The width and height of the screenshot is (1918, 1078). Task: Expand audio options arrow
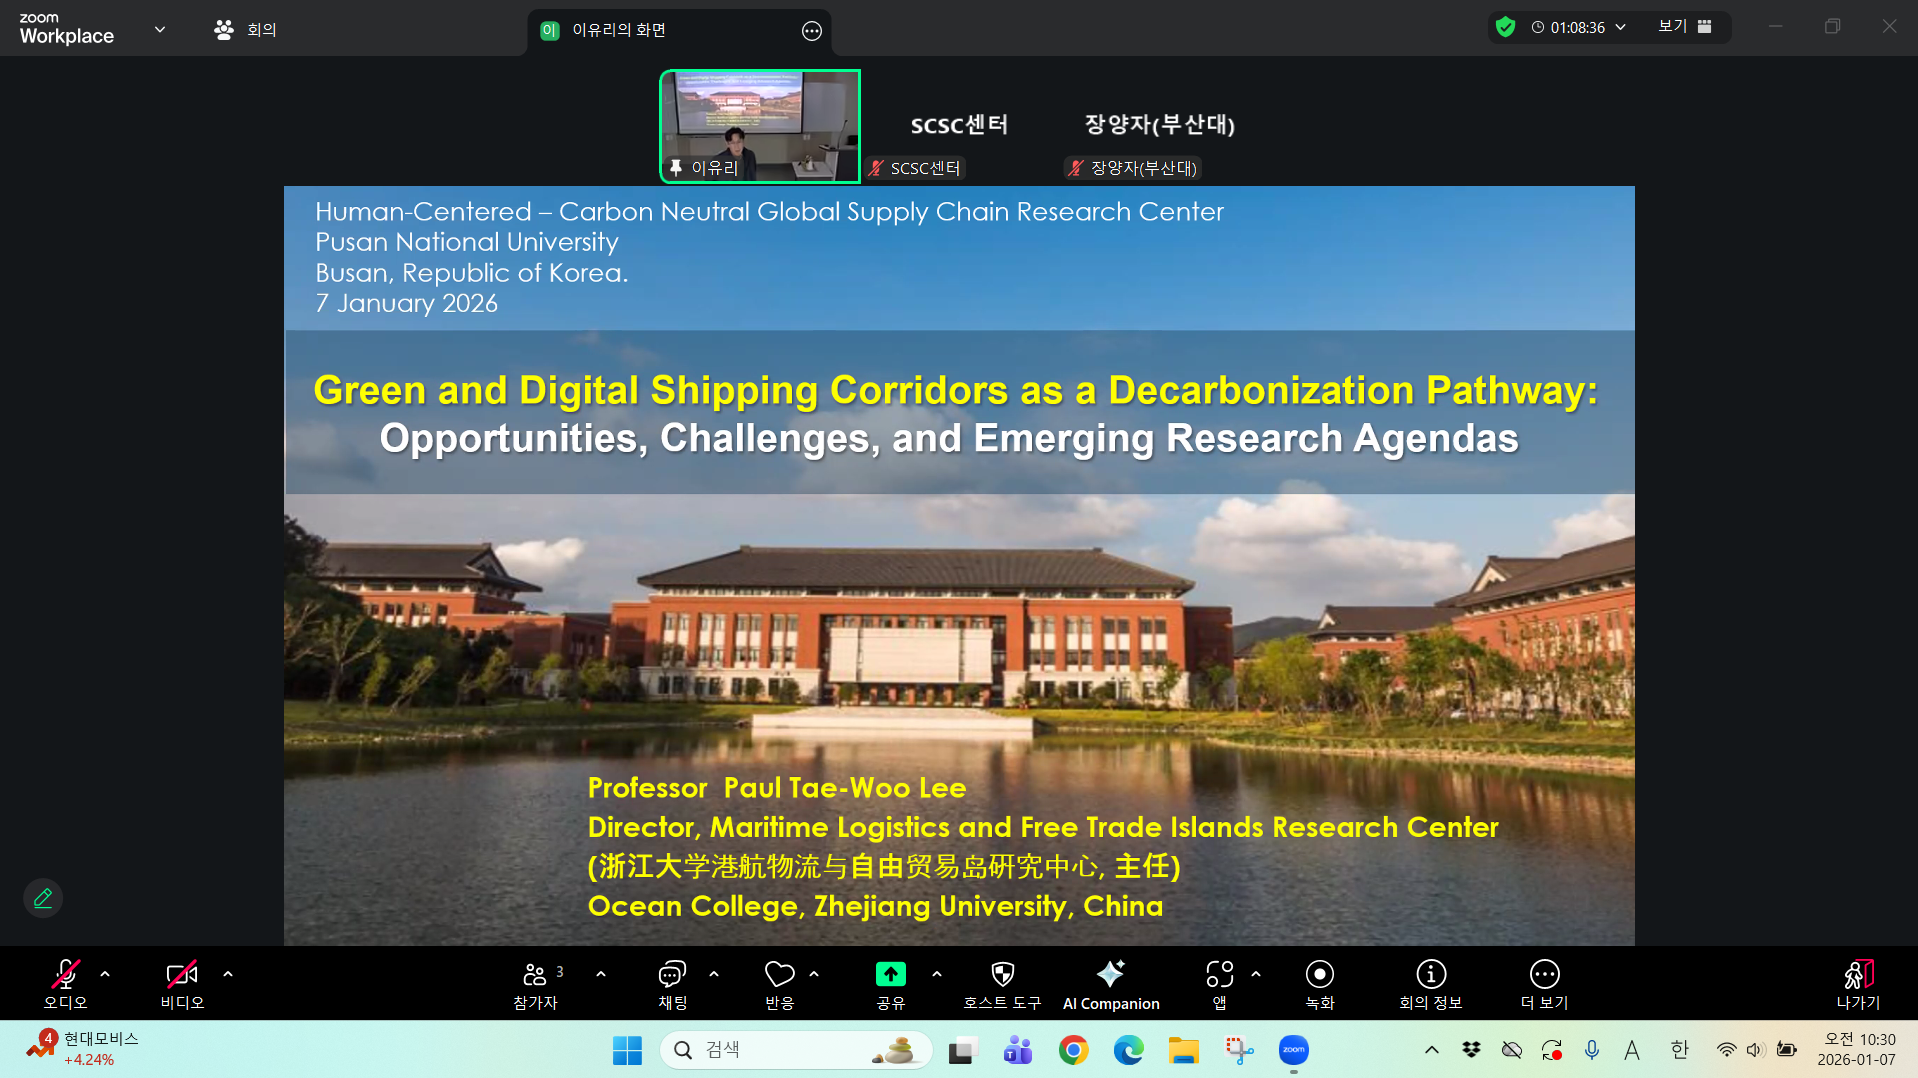click(x=105, y=973)
